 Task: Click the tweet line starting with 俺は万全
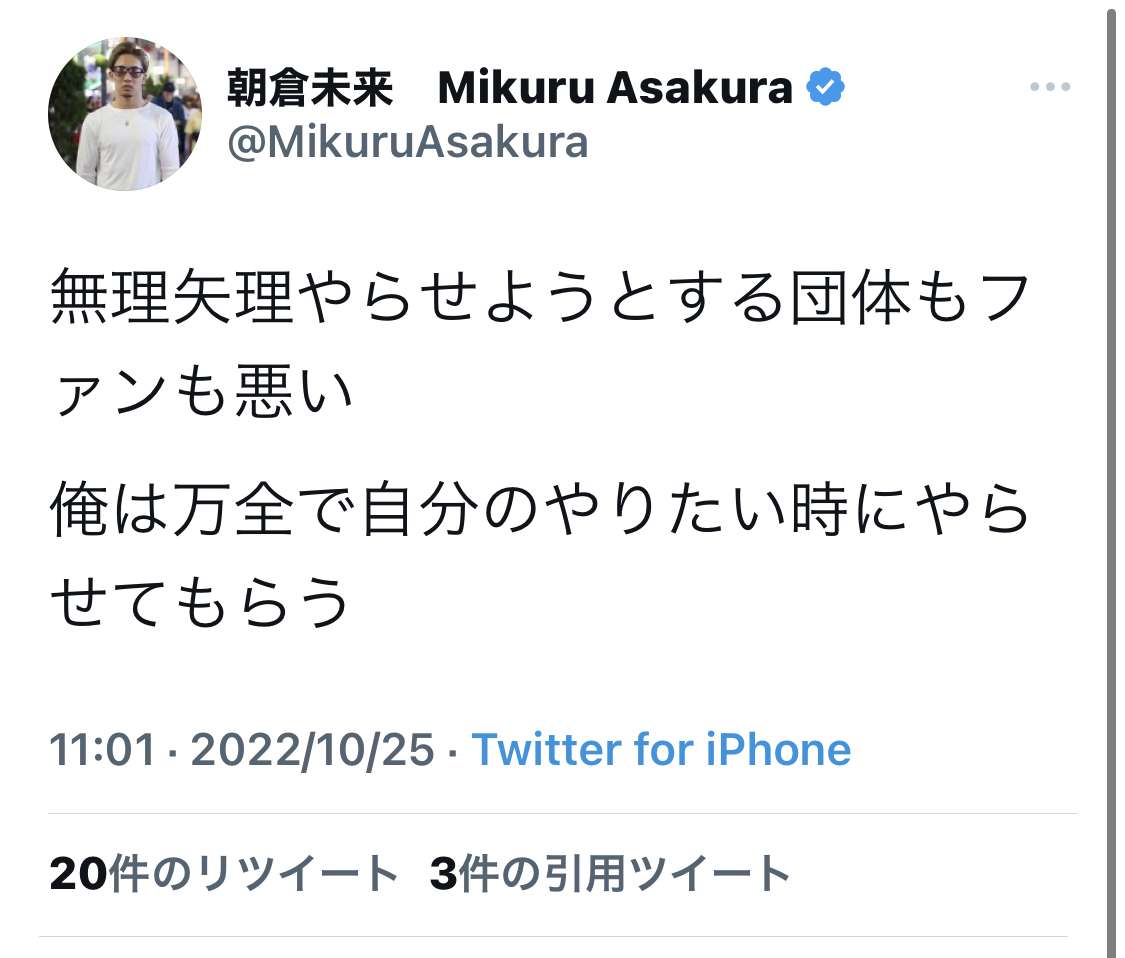tap(540, 509)
